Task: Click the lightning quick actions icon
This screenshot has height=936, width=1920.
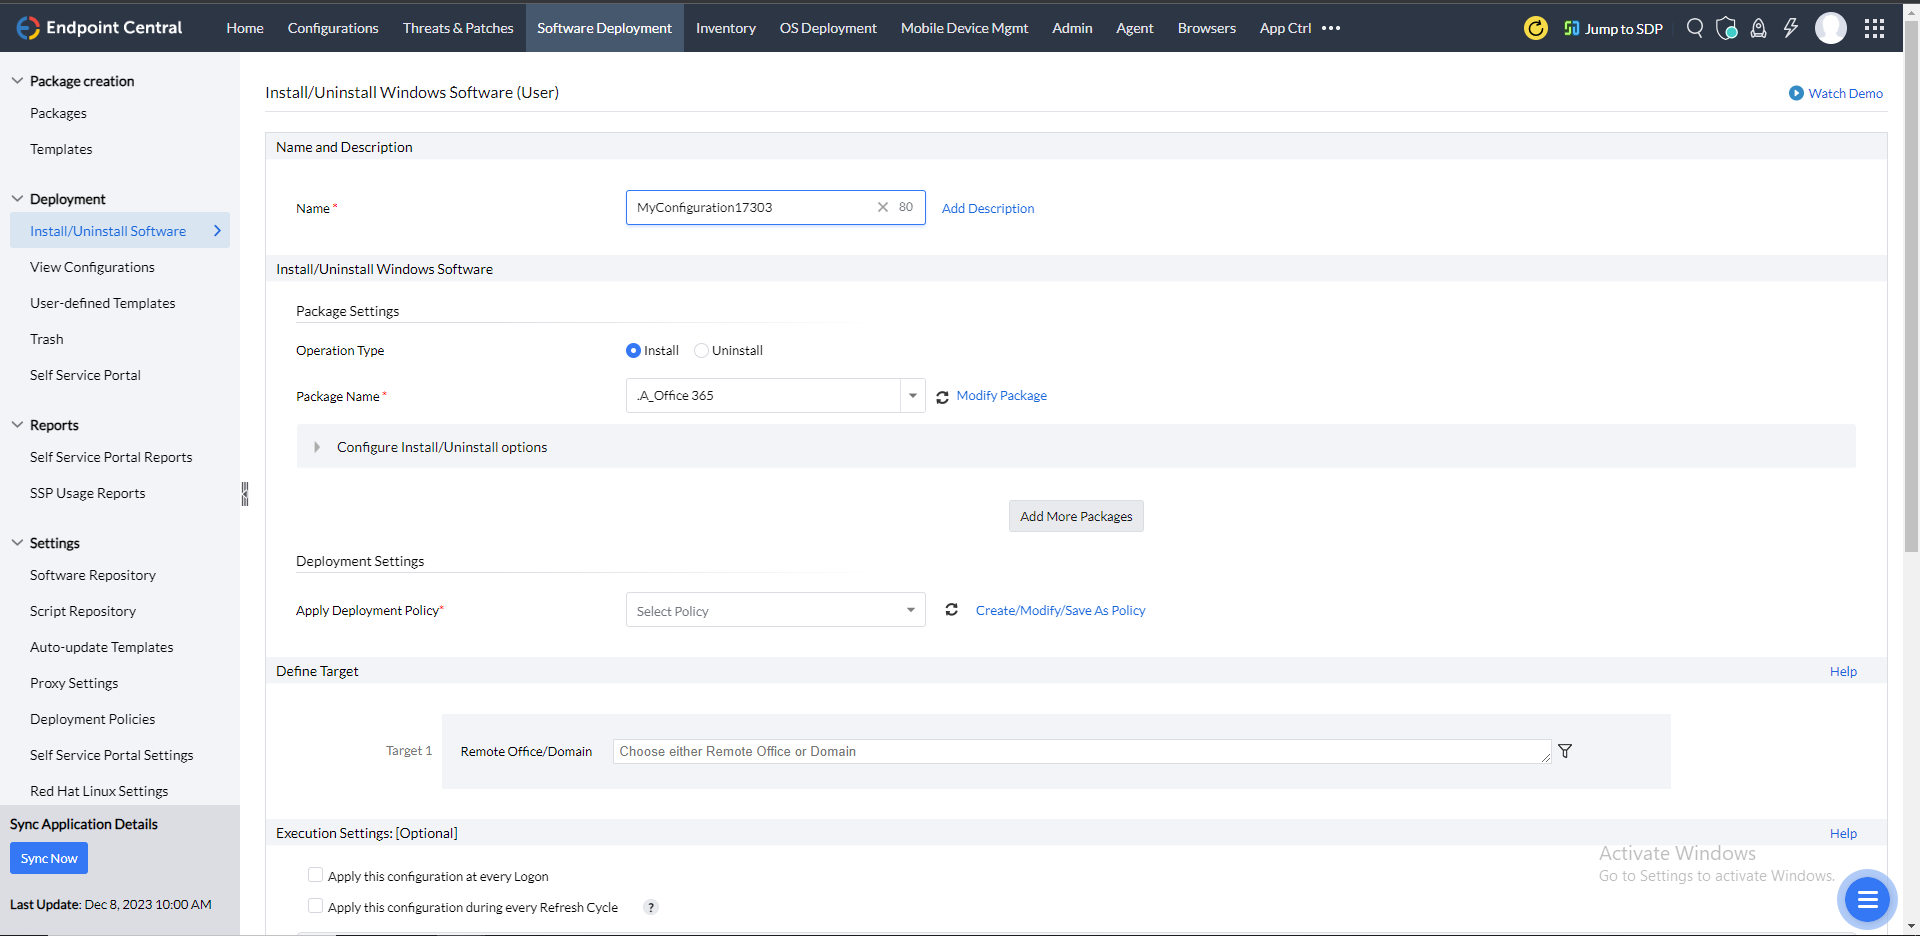Action: [1791, 28]
